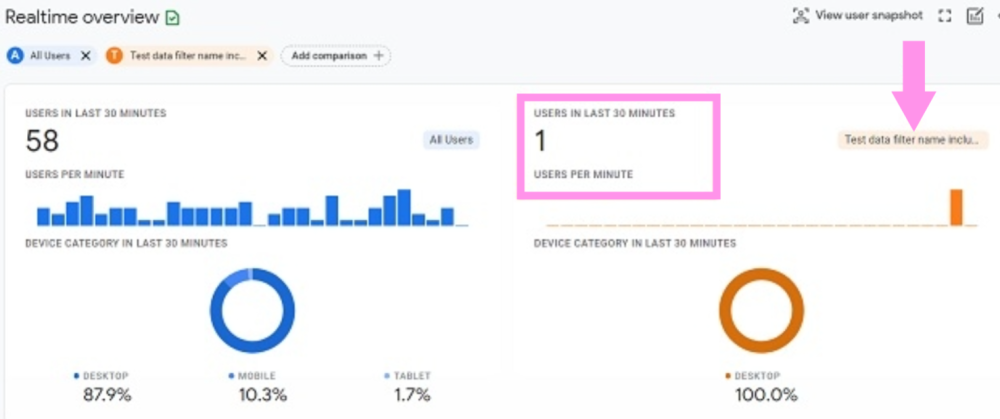Click the blue A avatar icon
Screen dimensions: 1000x419
click(x=15, y=56)
